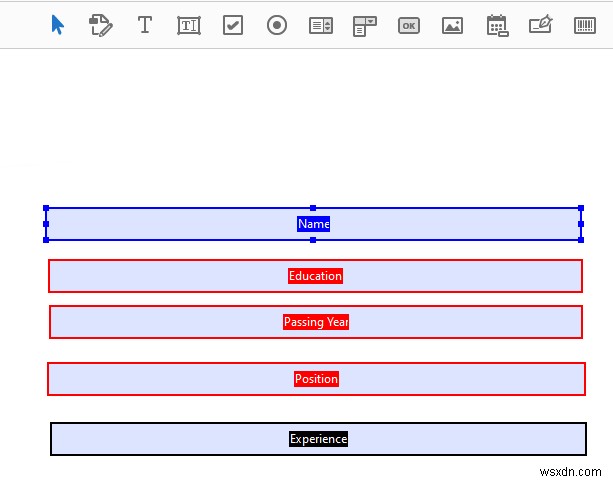Choose the List Box field tool
Viewport: 613px width, 482px height.
(x=321, y=26)
